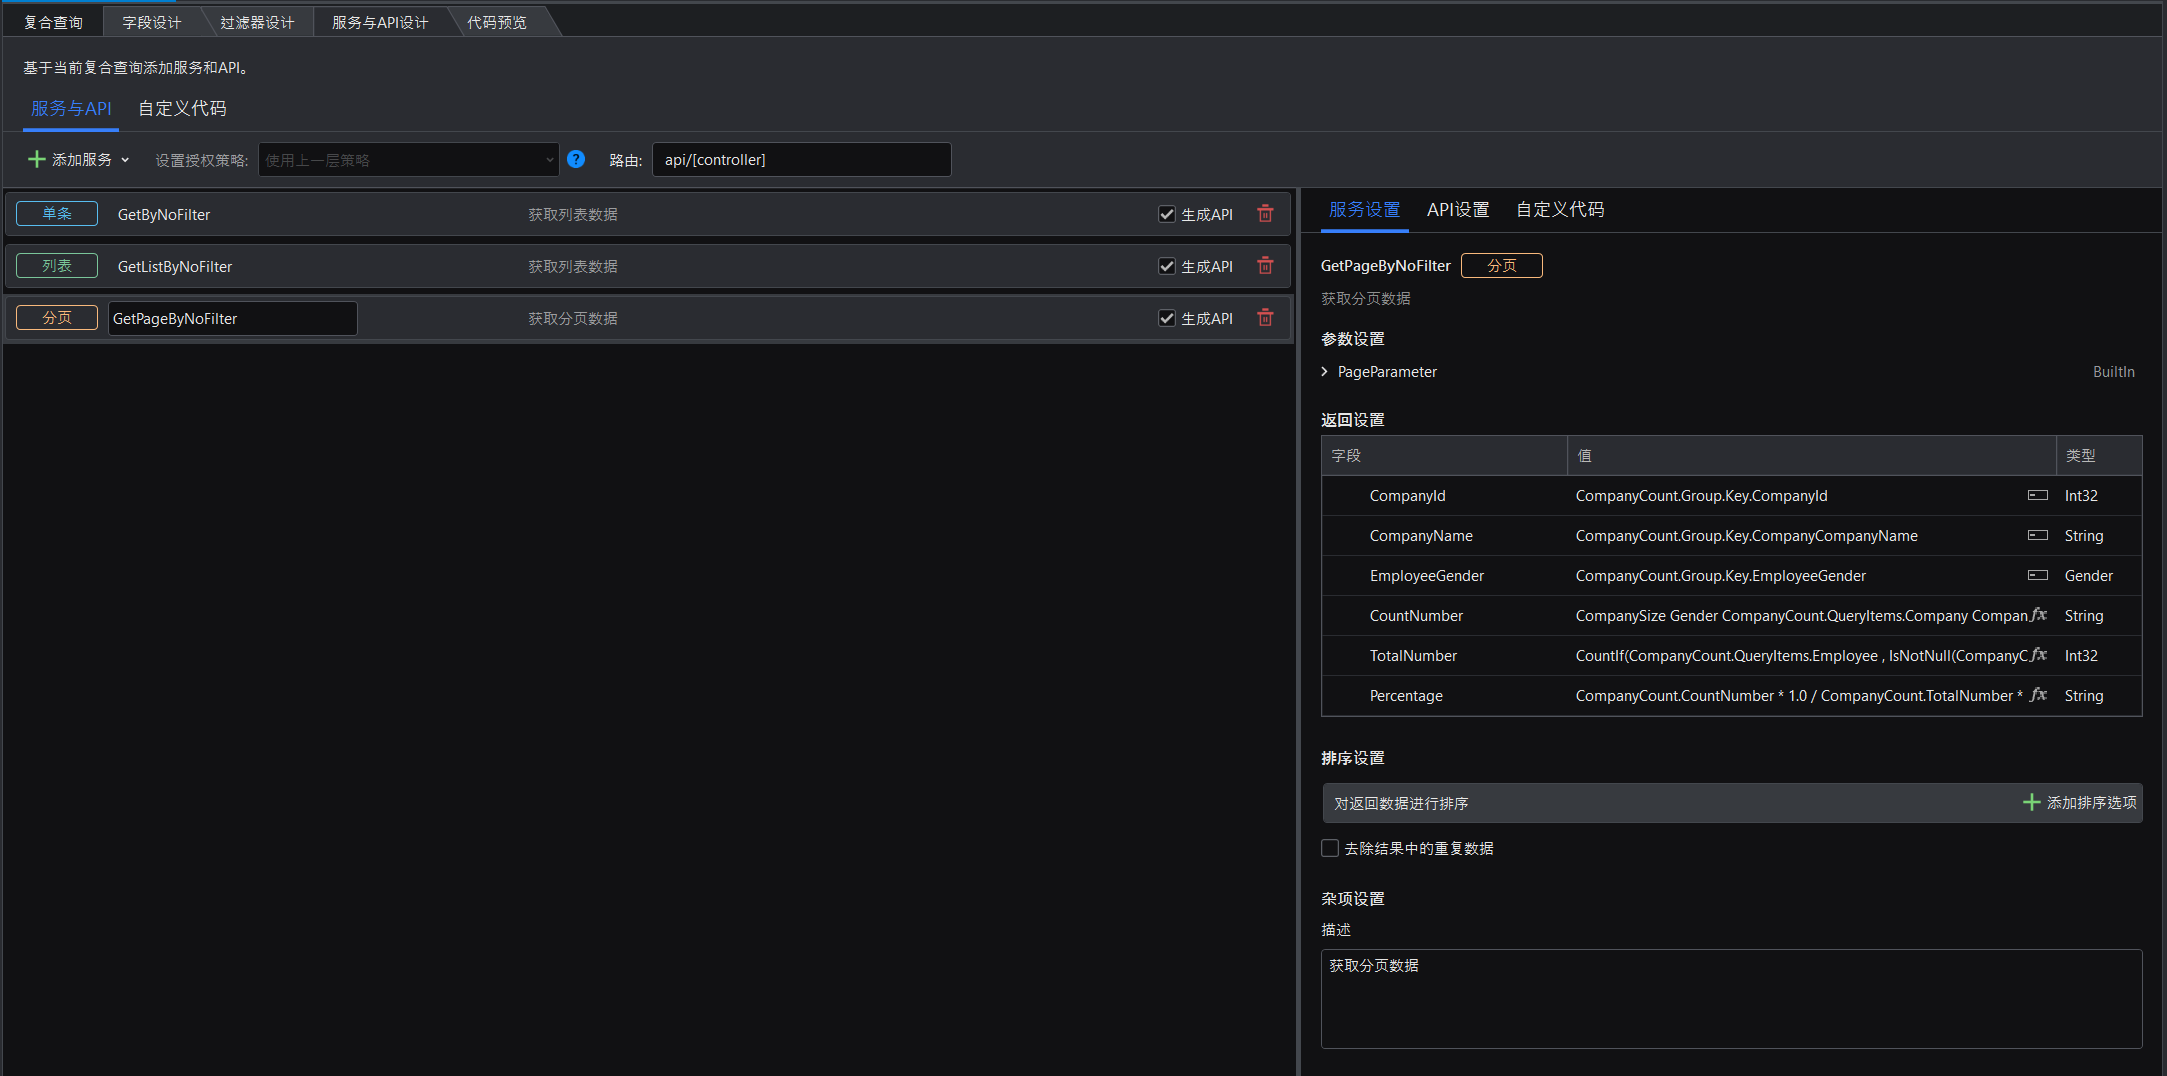This screenshot has width=2167, height=1076.
Task: Click the 类型 column header
Action: [2099, 455]
